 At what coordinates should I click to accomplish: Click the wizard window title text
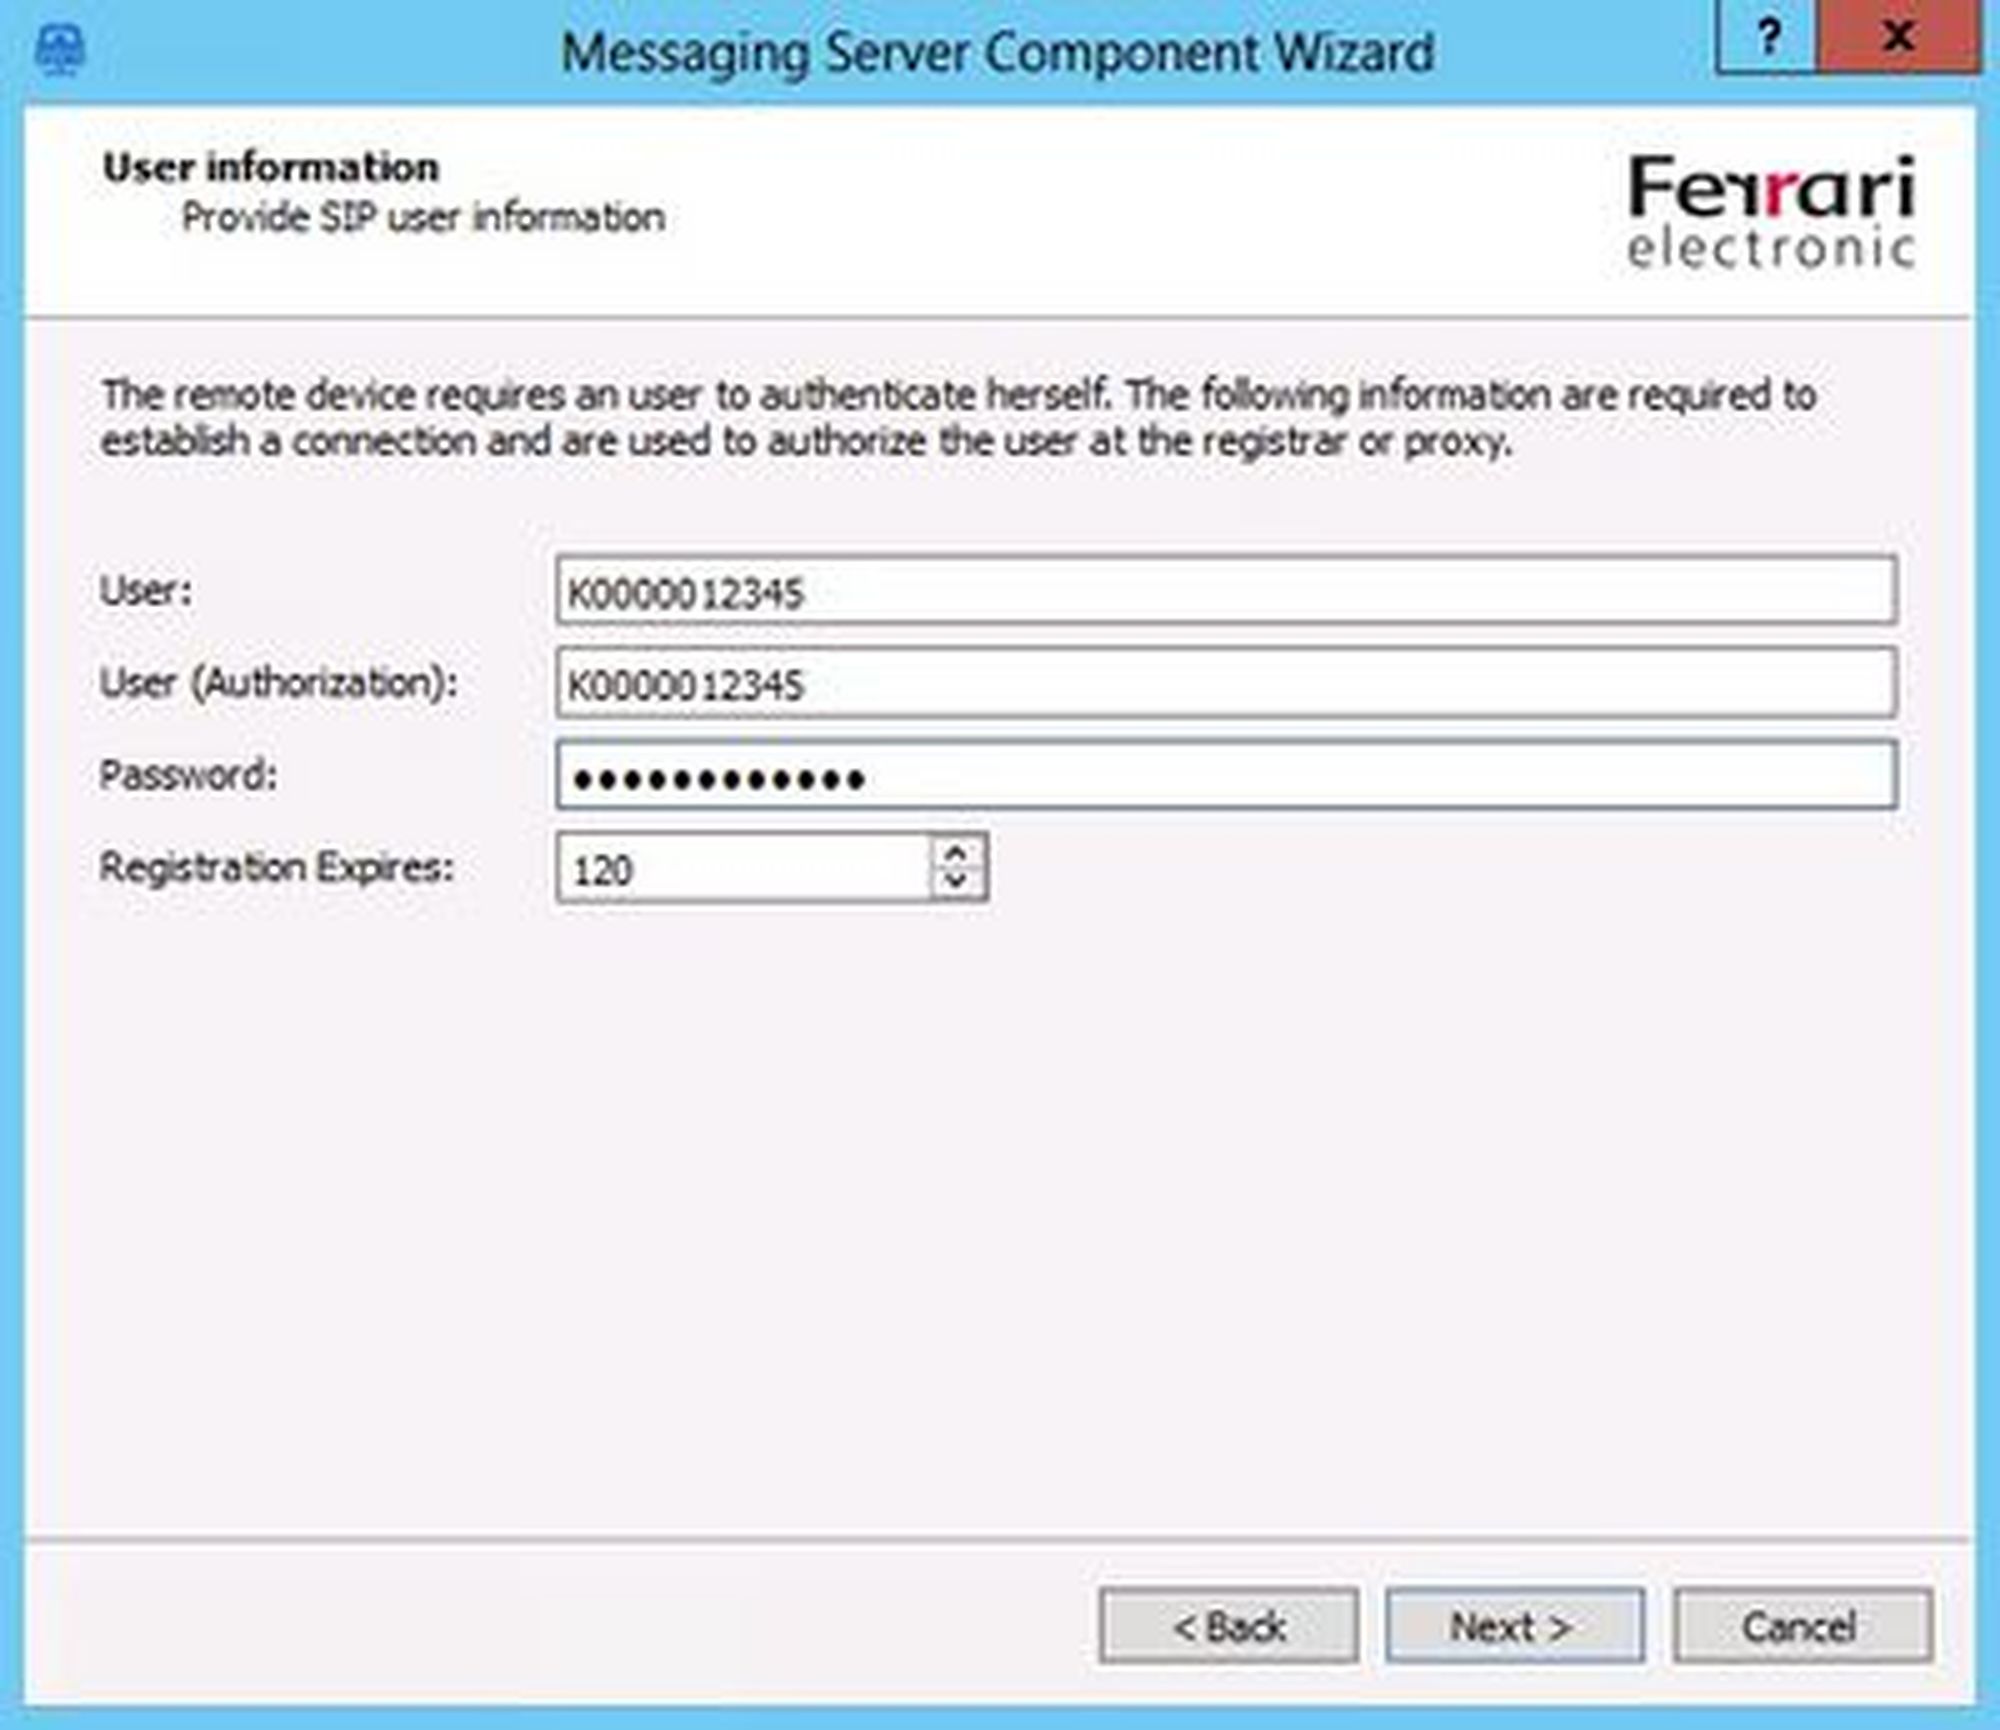(997, 52)
